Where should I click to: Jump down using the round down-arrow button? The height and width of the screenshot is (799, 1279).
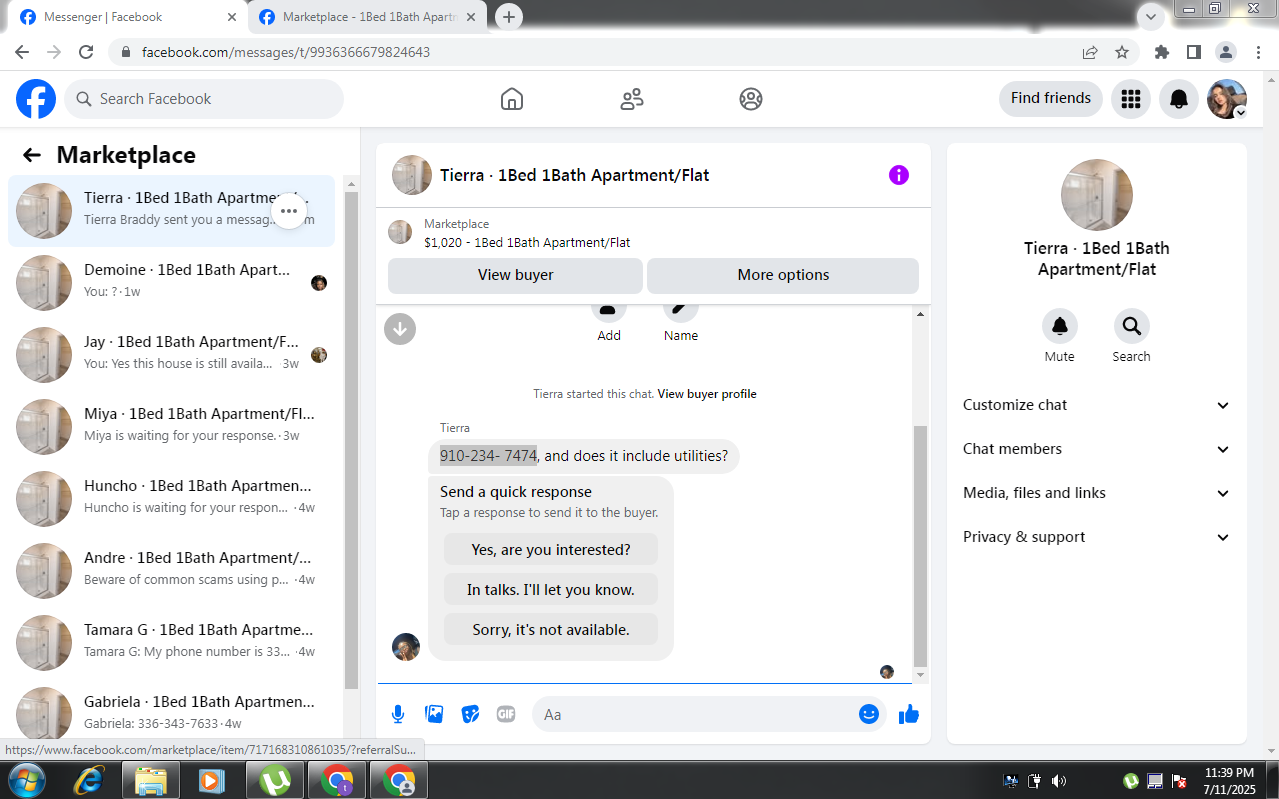[400, 328]
